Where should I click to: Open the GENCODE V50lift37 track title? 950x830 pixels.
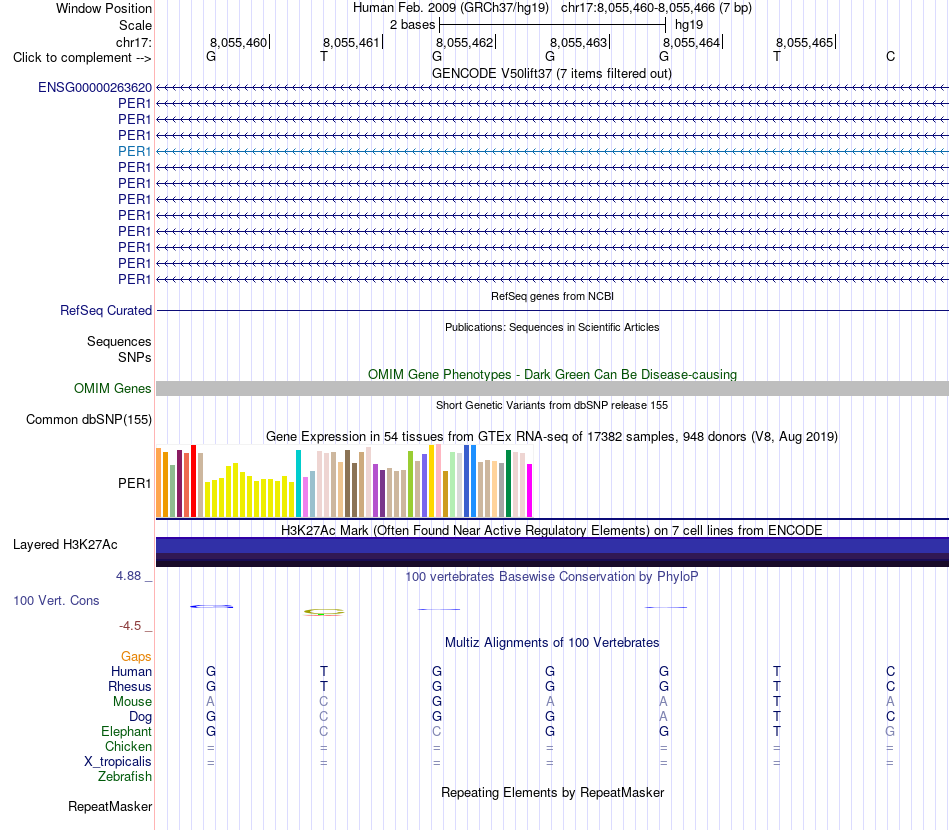pos(551,73)
